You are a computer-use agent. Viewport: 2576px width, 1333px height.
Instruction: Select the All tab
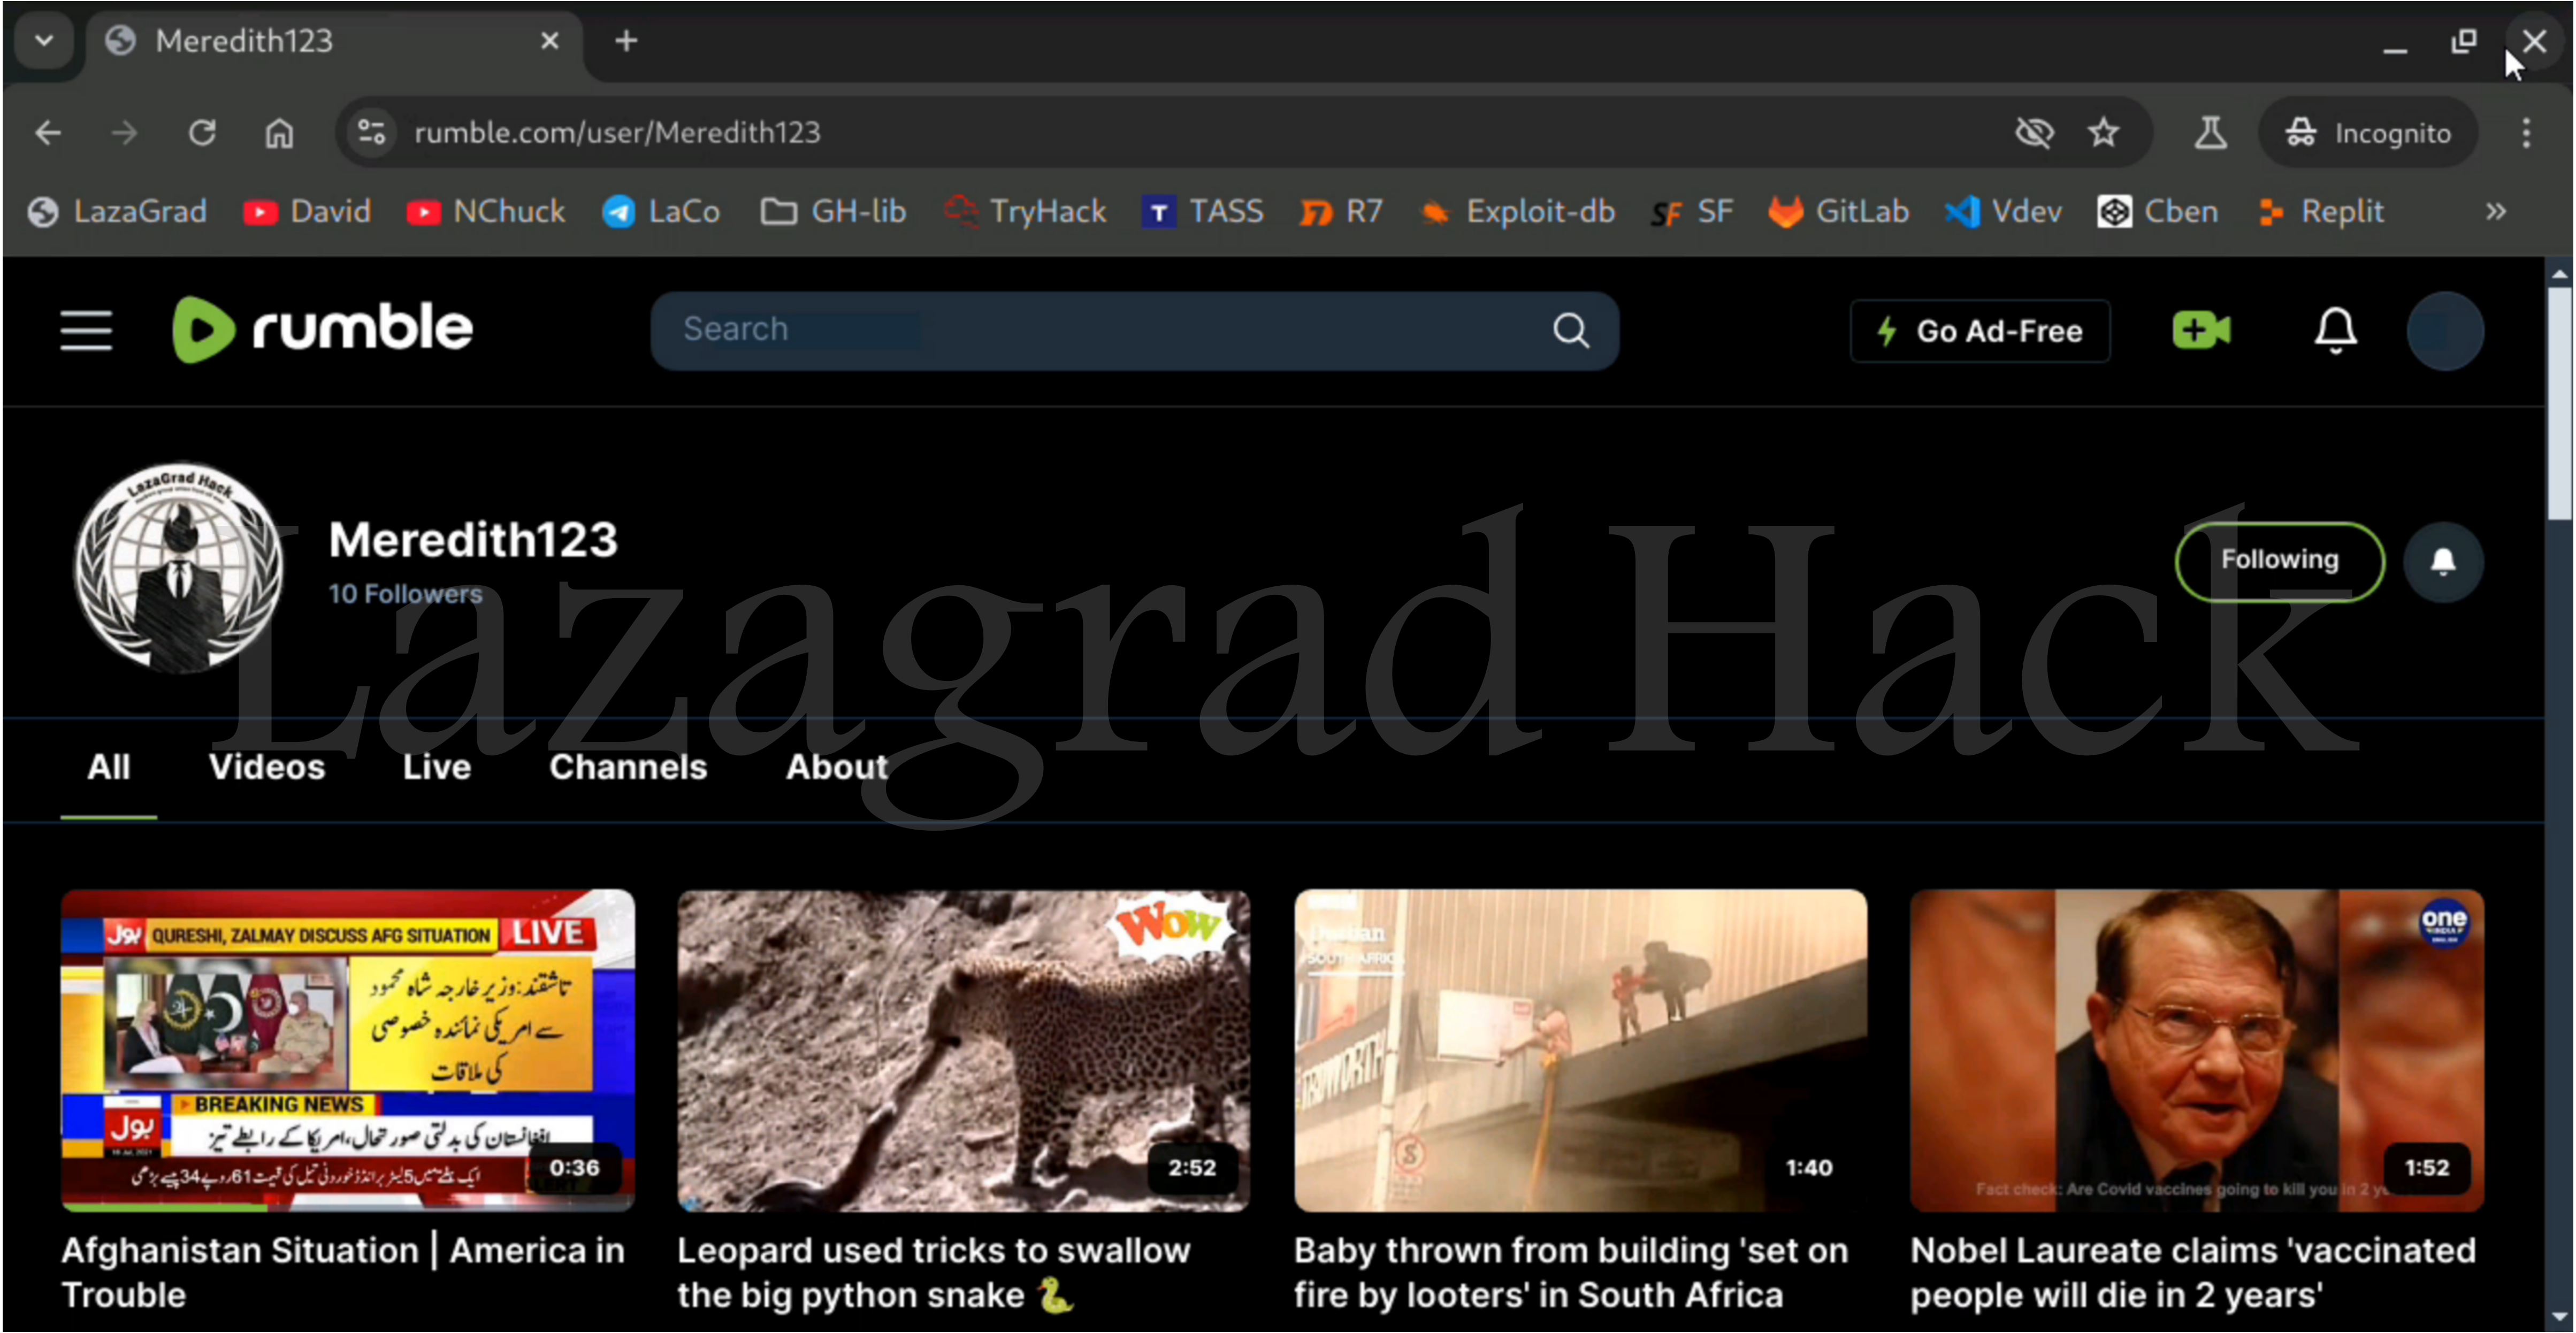point(108,767)
